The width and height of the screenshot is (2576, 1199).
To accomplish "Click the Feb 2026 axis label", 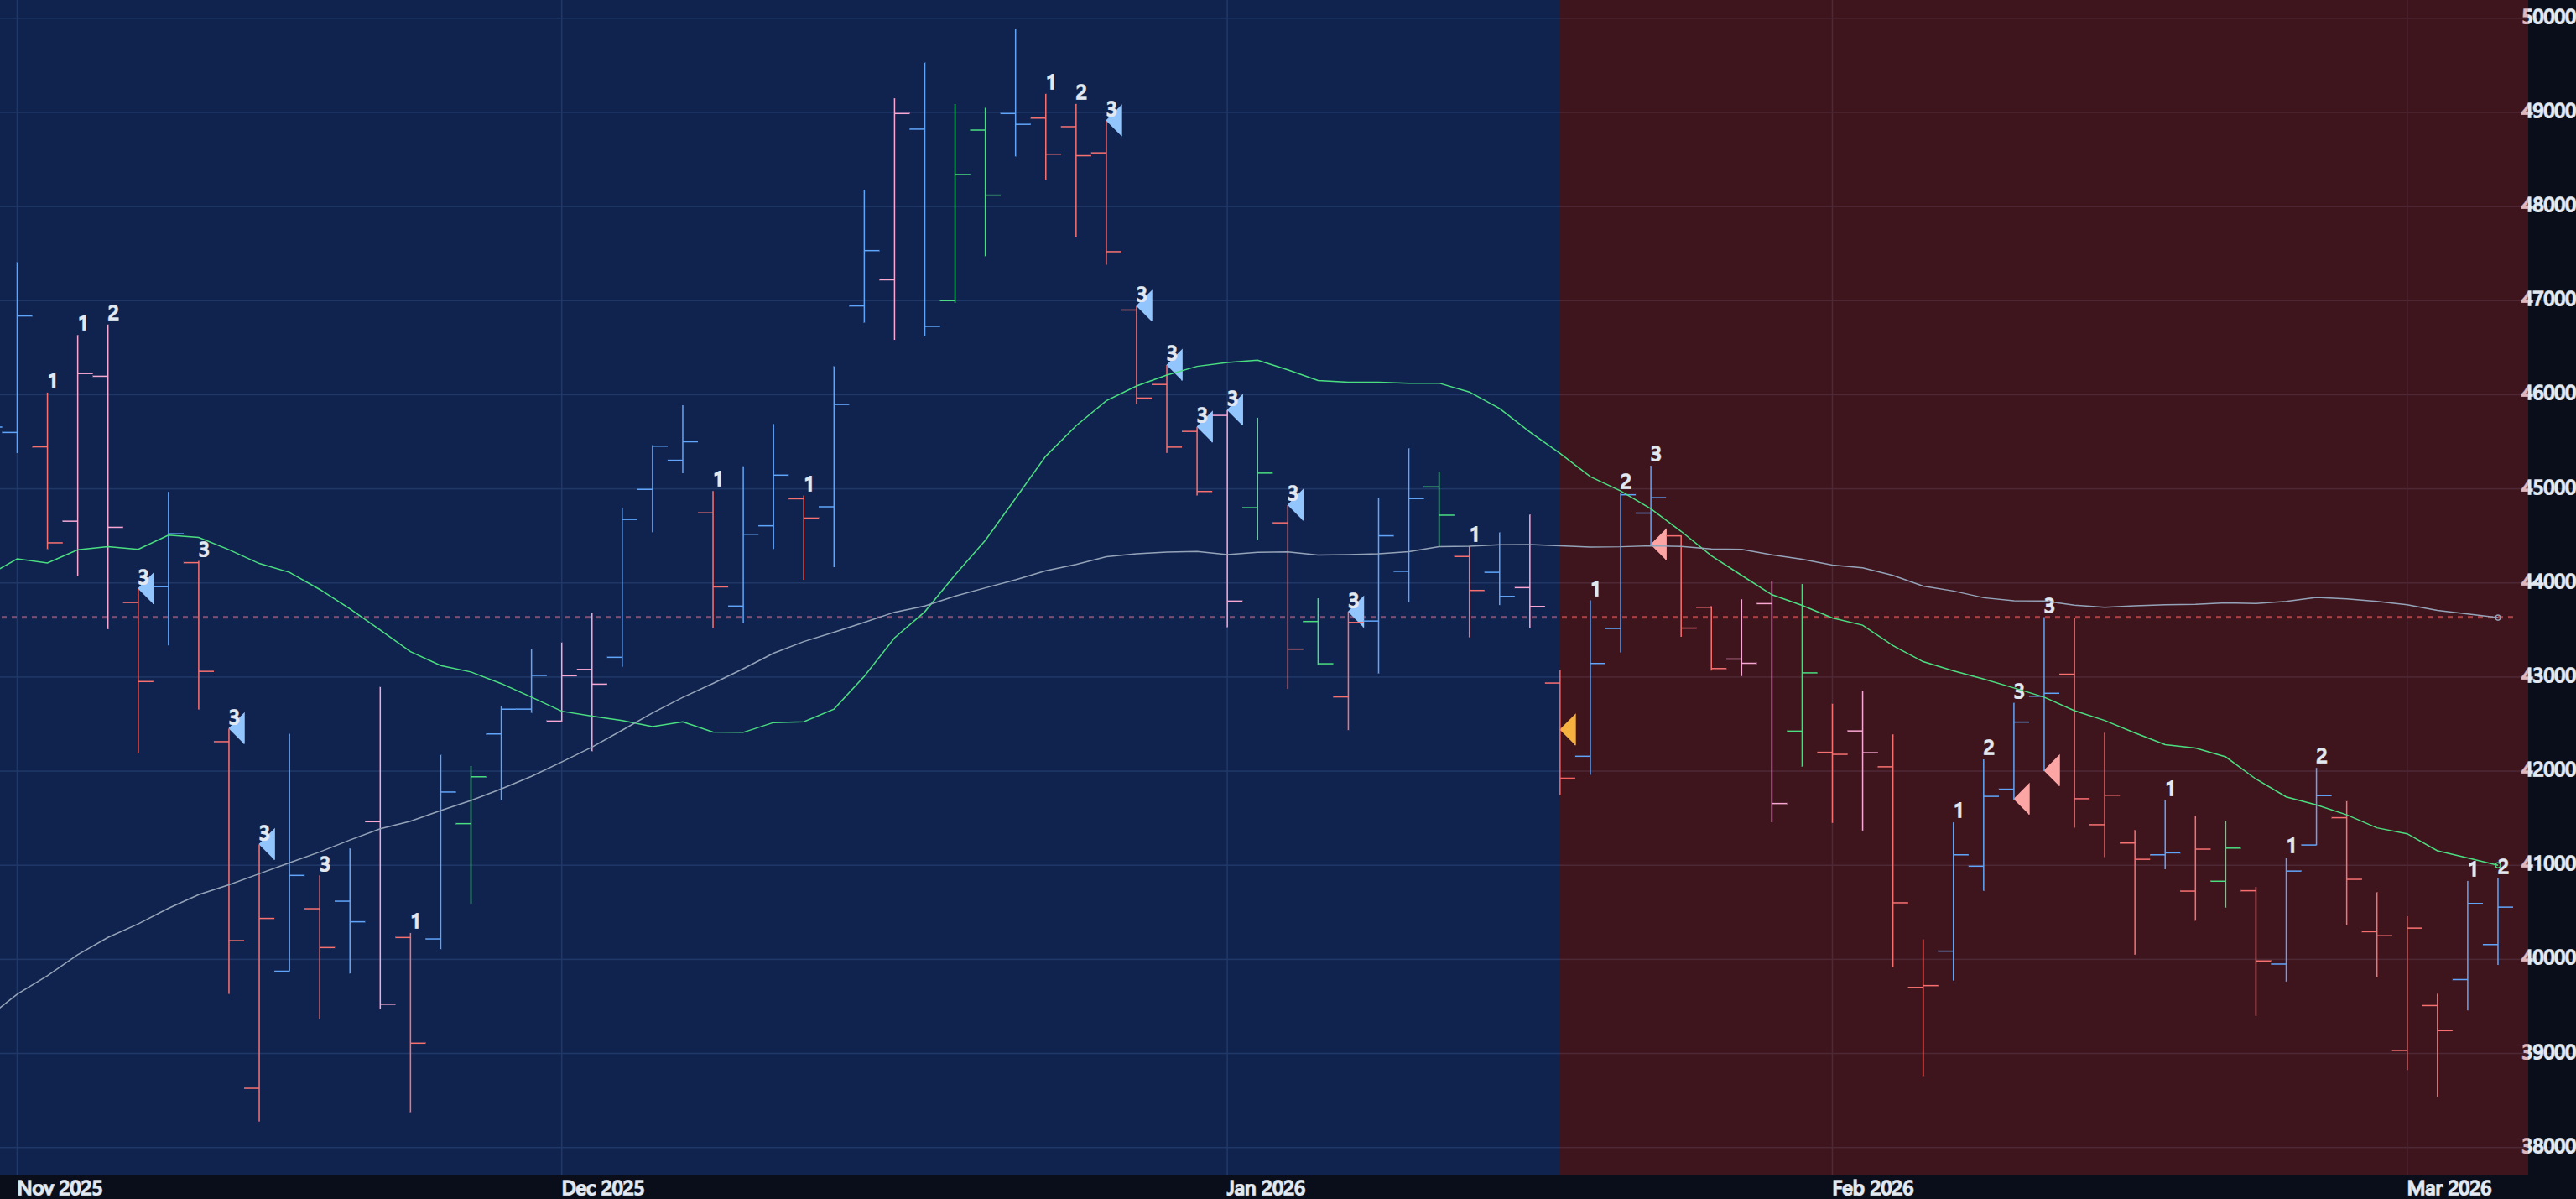I will click(1872, 1187).
